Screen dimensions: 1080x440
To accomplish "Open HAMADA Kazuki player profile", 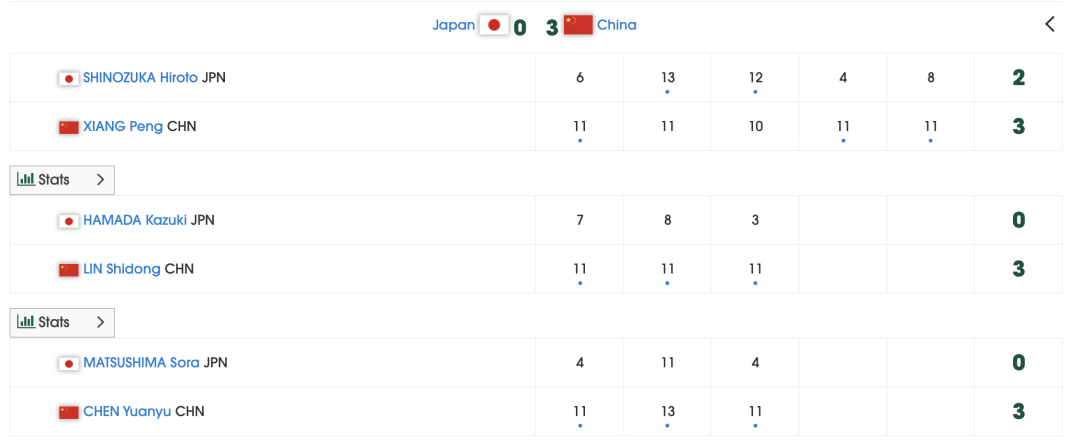I will tap(135, 220).
